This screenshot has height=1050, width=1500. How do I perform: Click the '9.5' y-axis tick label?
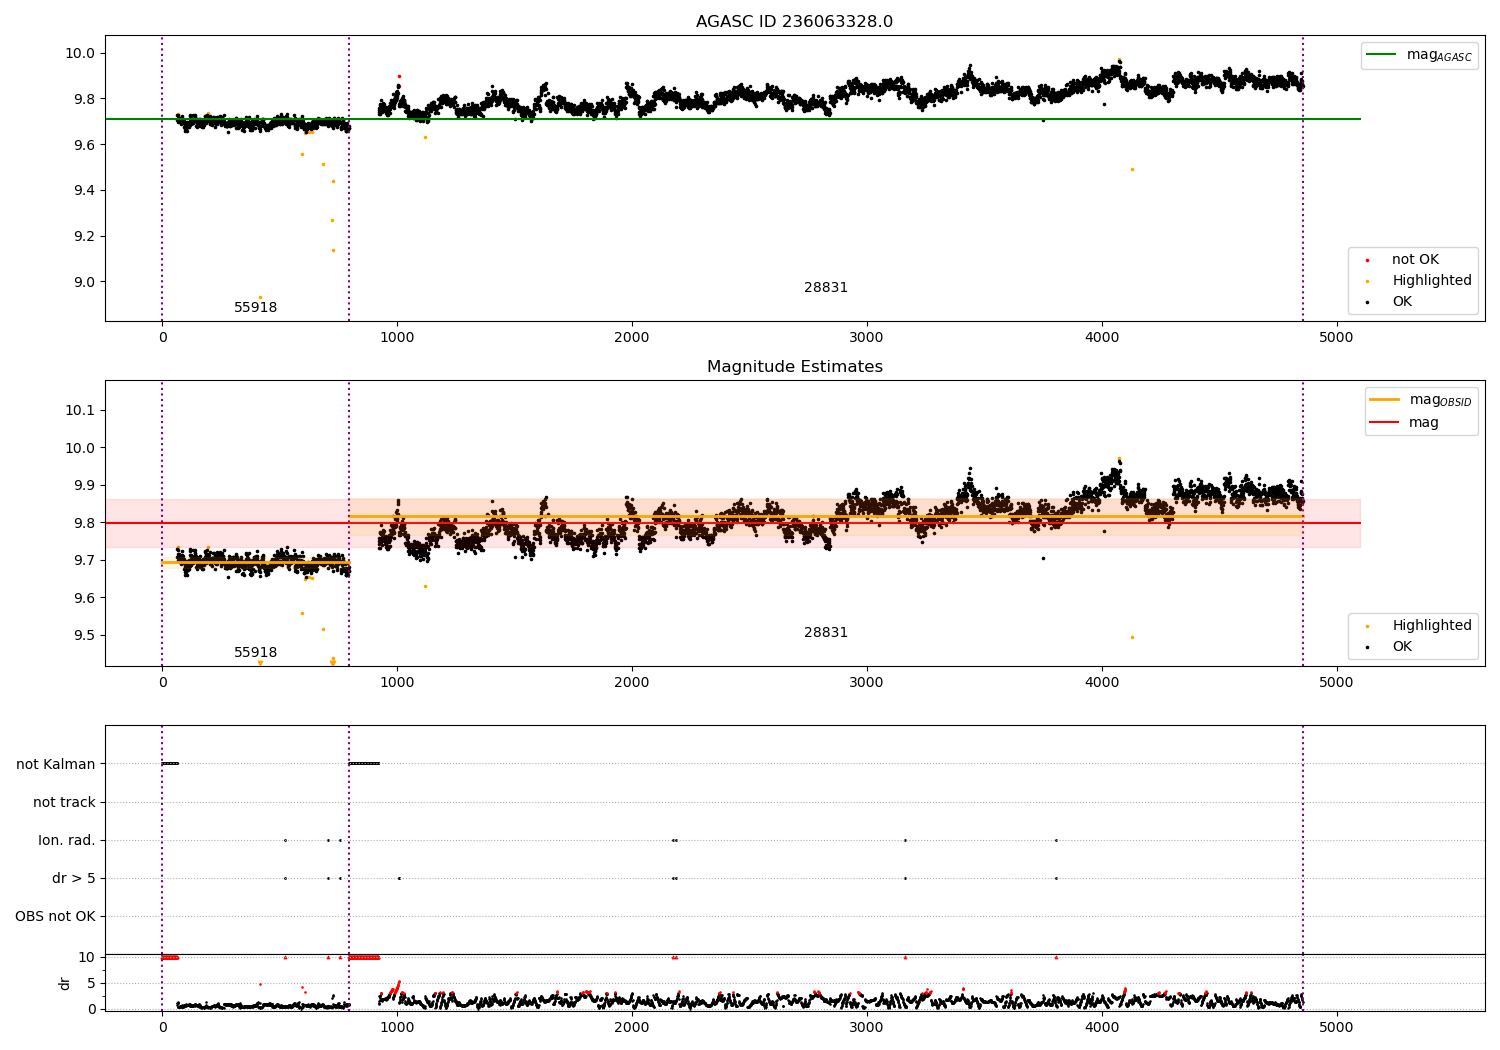point(85,635)
